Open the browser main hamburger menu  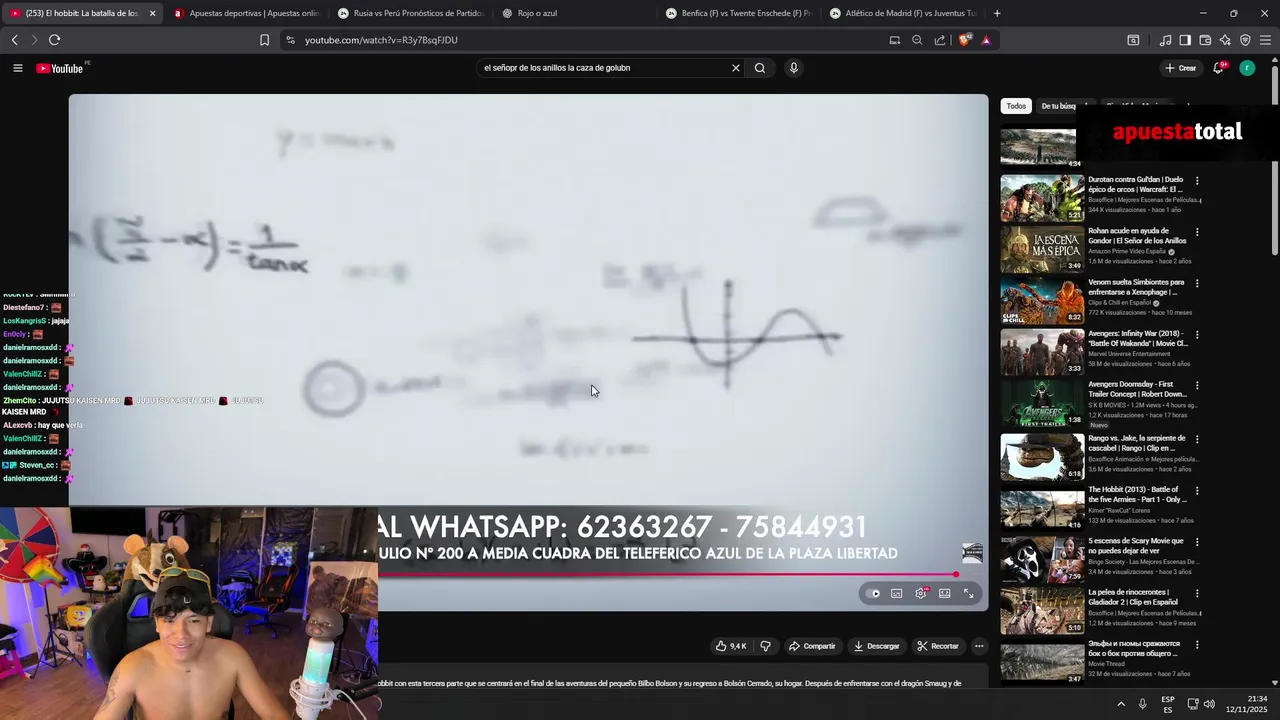click(x=1266, y=40)
